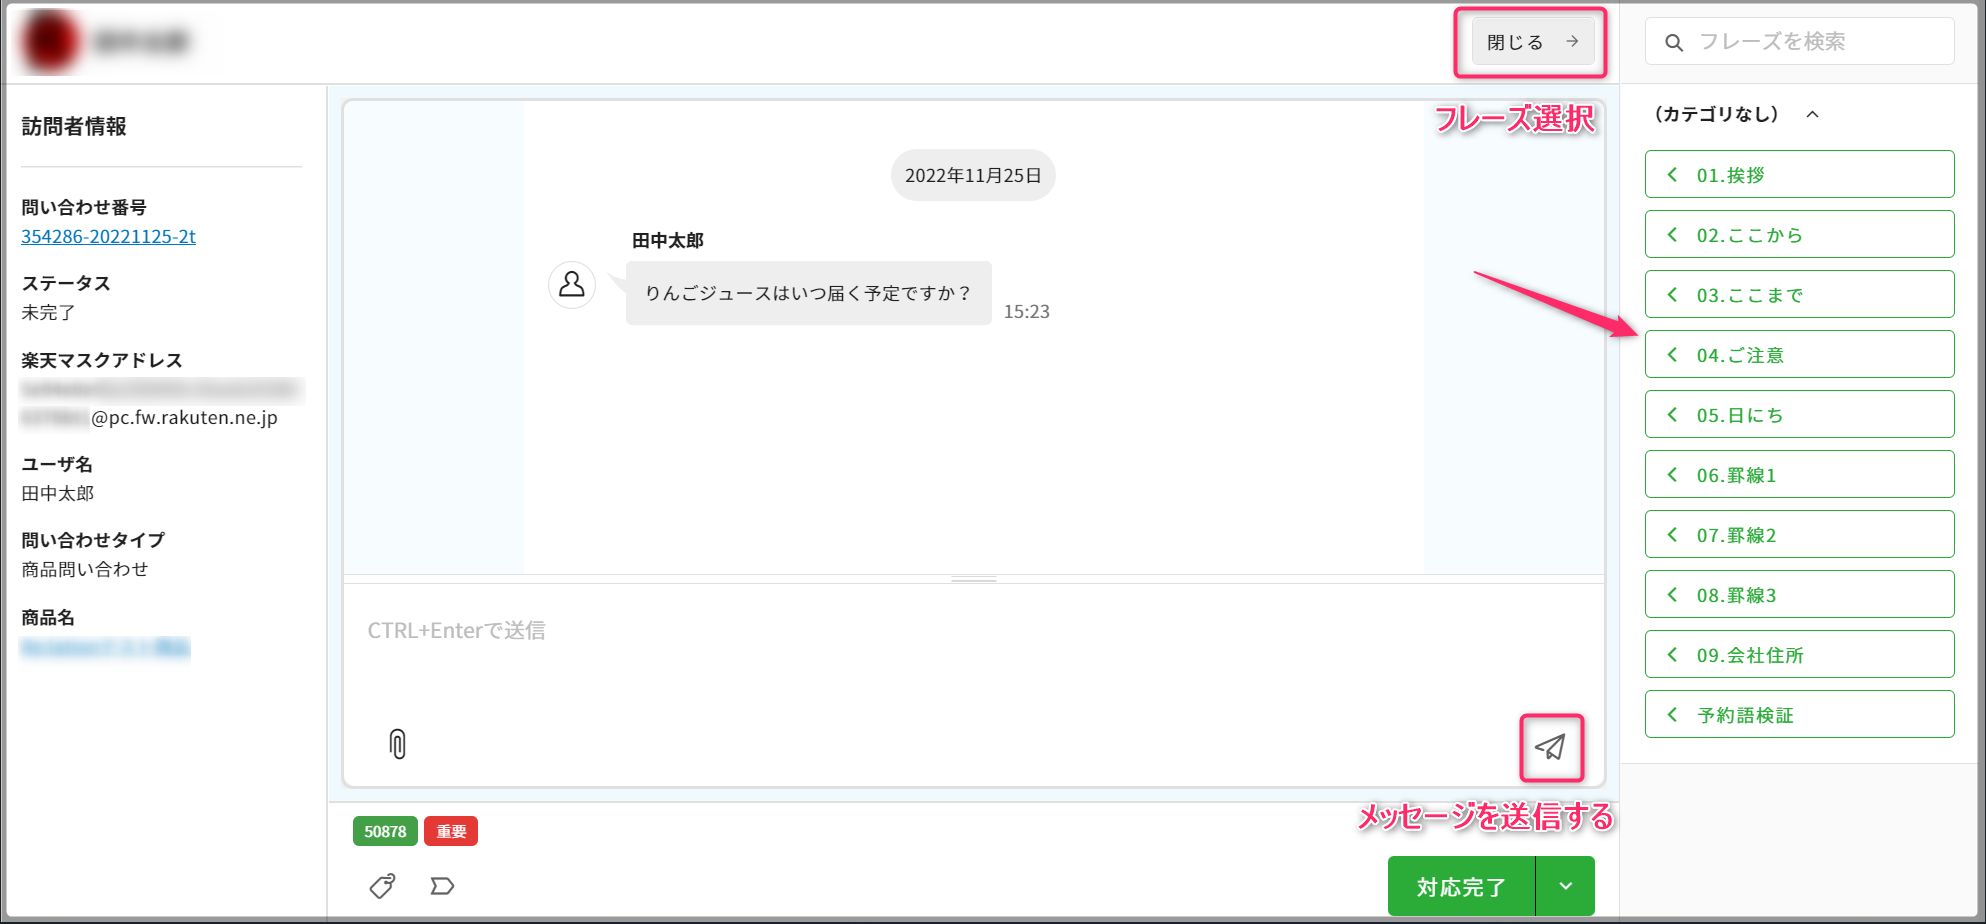Open the dropdown arrow beside 対応完了

1565,886
